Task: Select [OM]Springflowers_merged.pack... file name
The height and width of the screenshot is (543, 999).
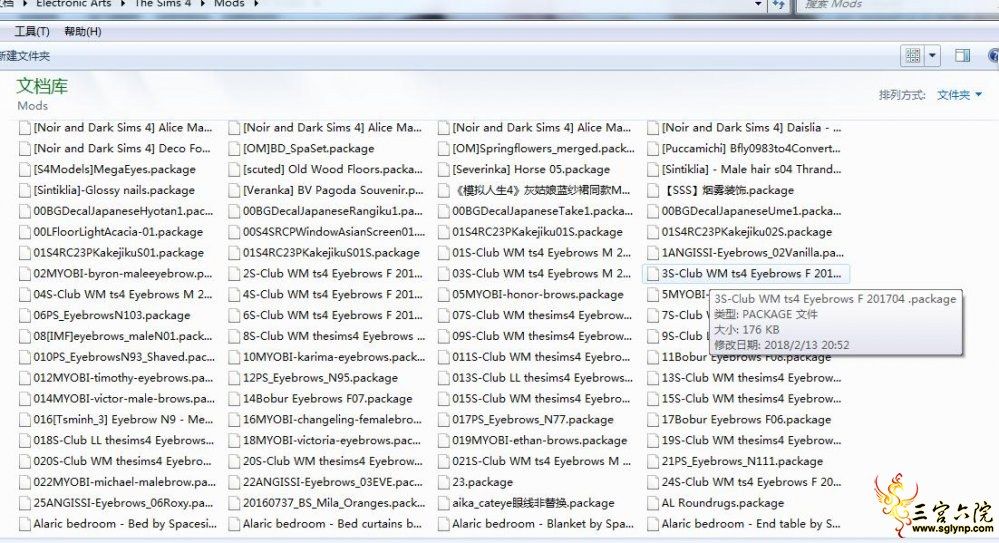Action: 543,148
